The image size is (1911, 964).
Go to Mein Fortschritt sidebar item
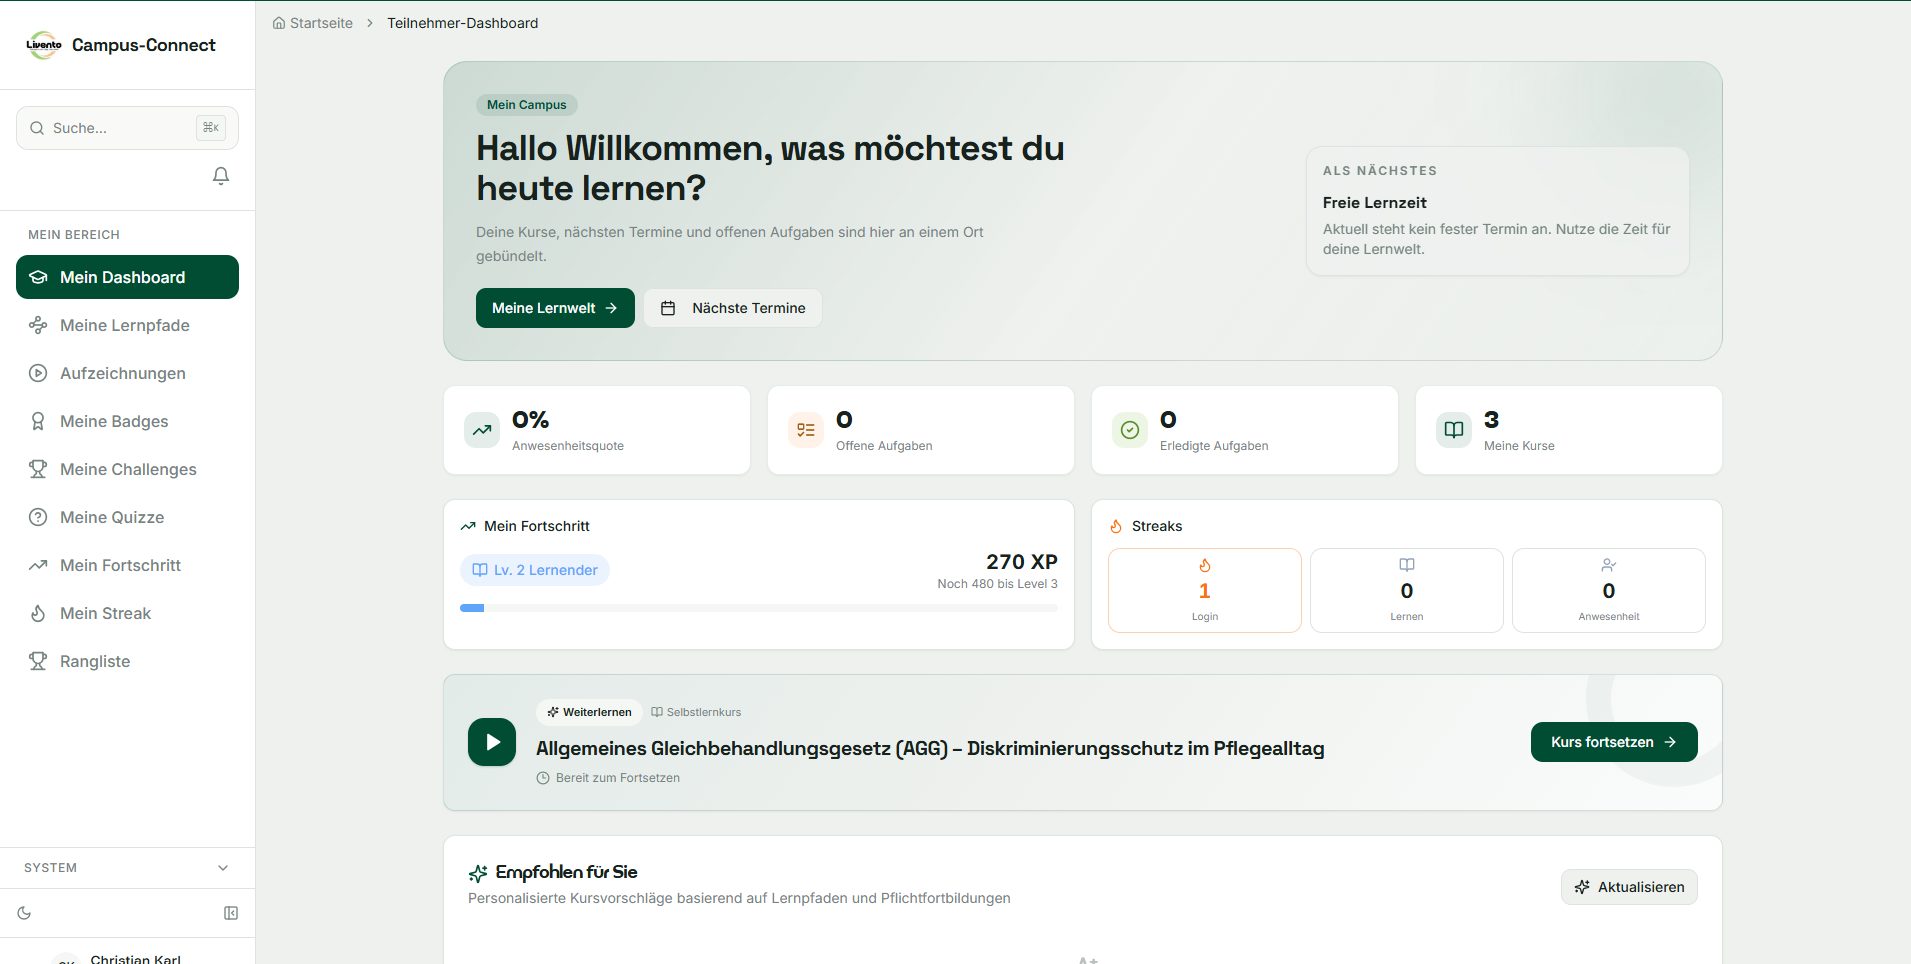pos(127,565)
